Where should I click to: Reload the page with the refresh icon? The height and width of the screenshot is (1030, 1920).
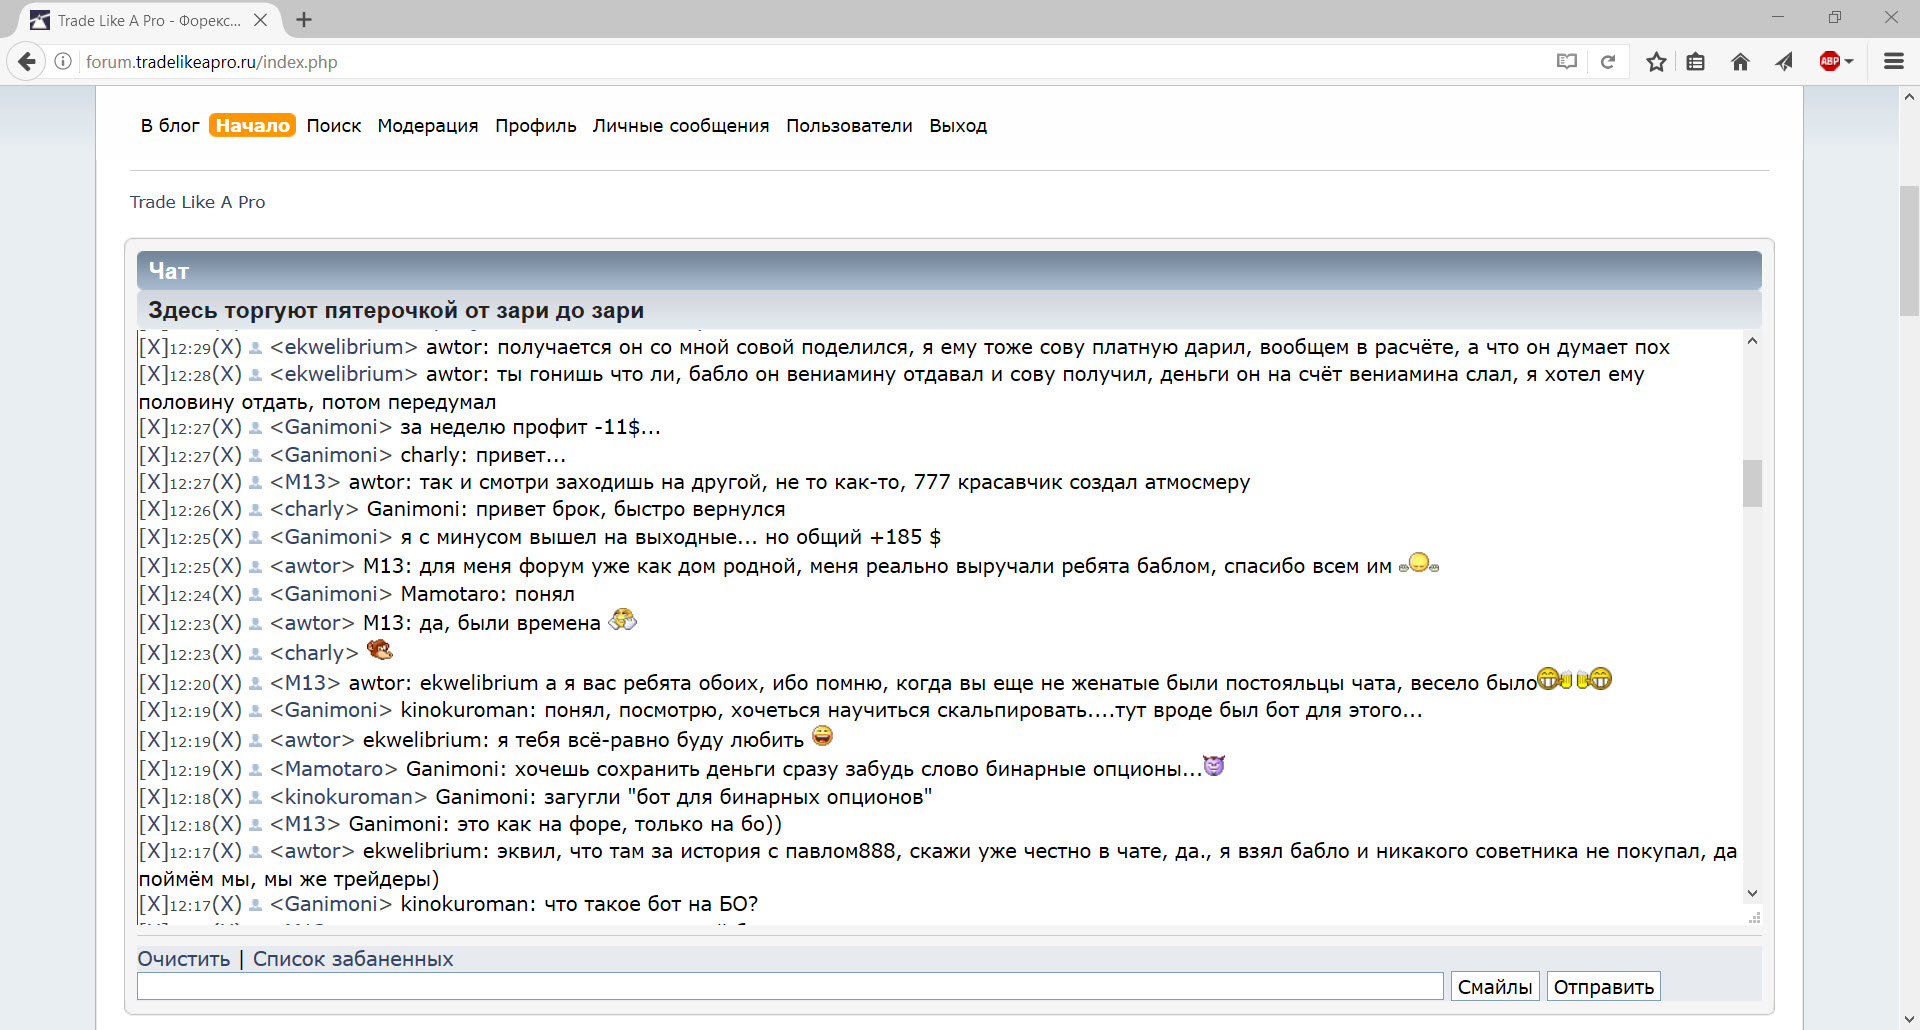[1608, 62]
